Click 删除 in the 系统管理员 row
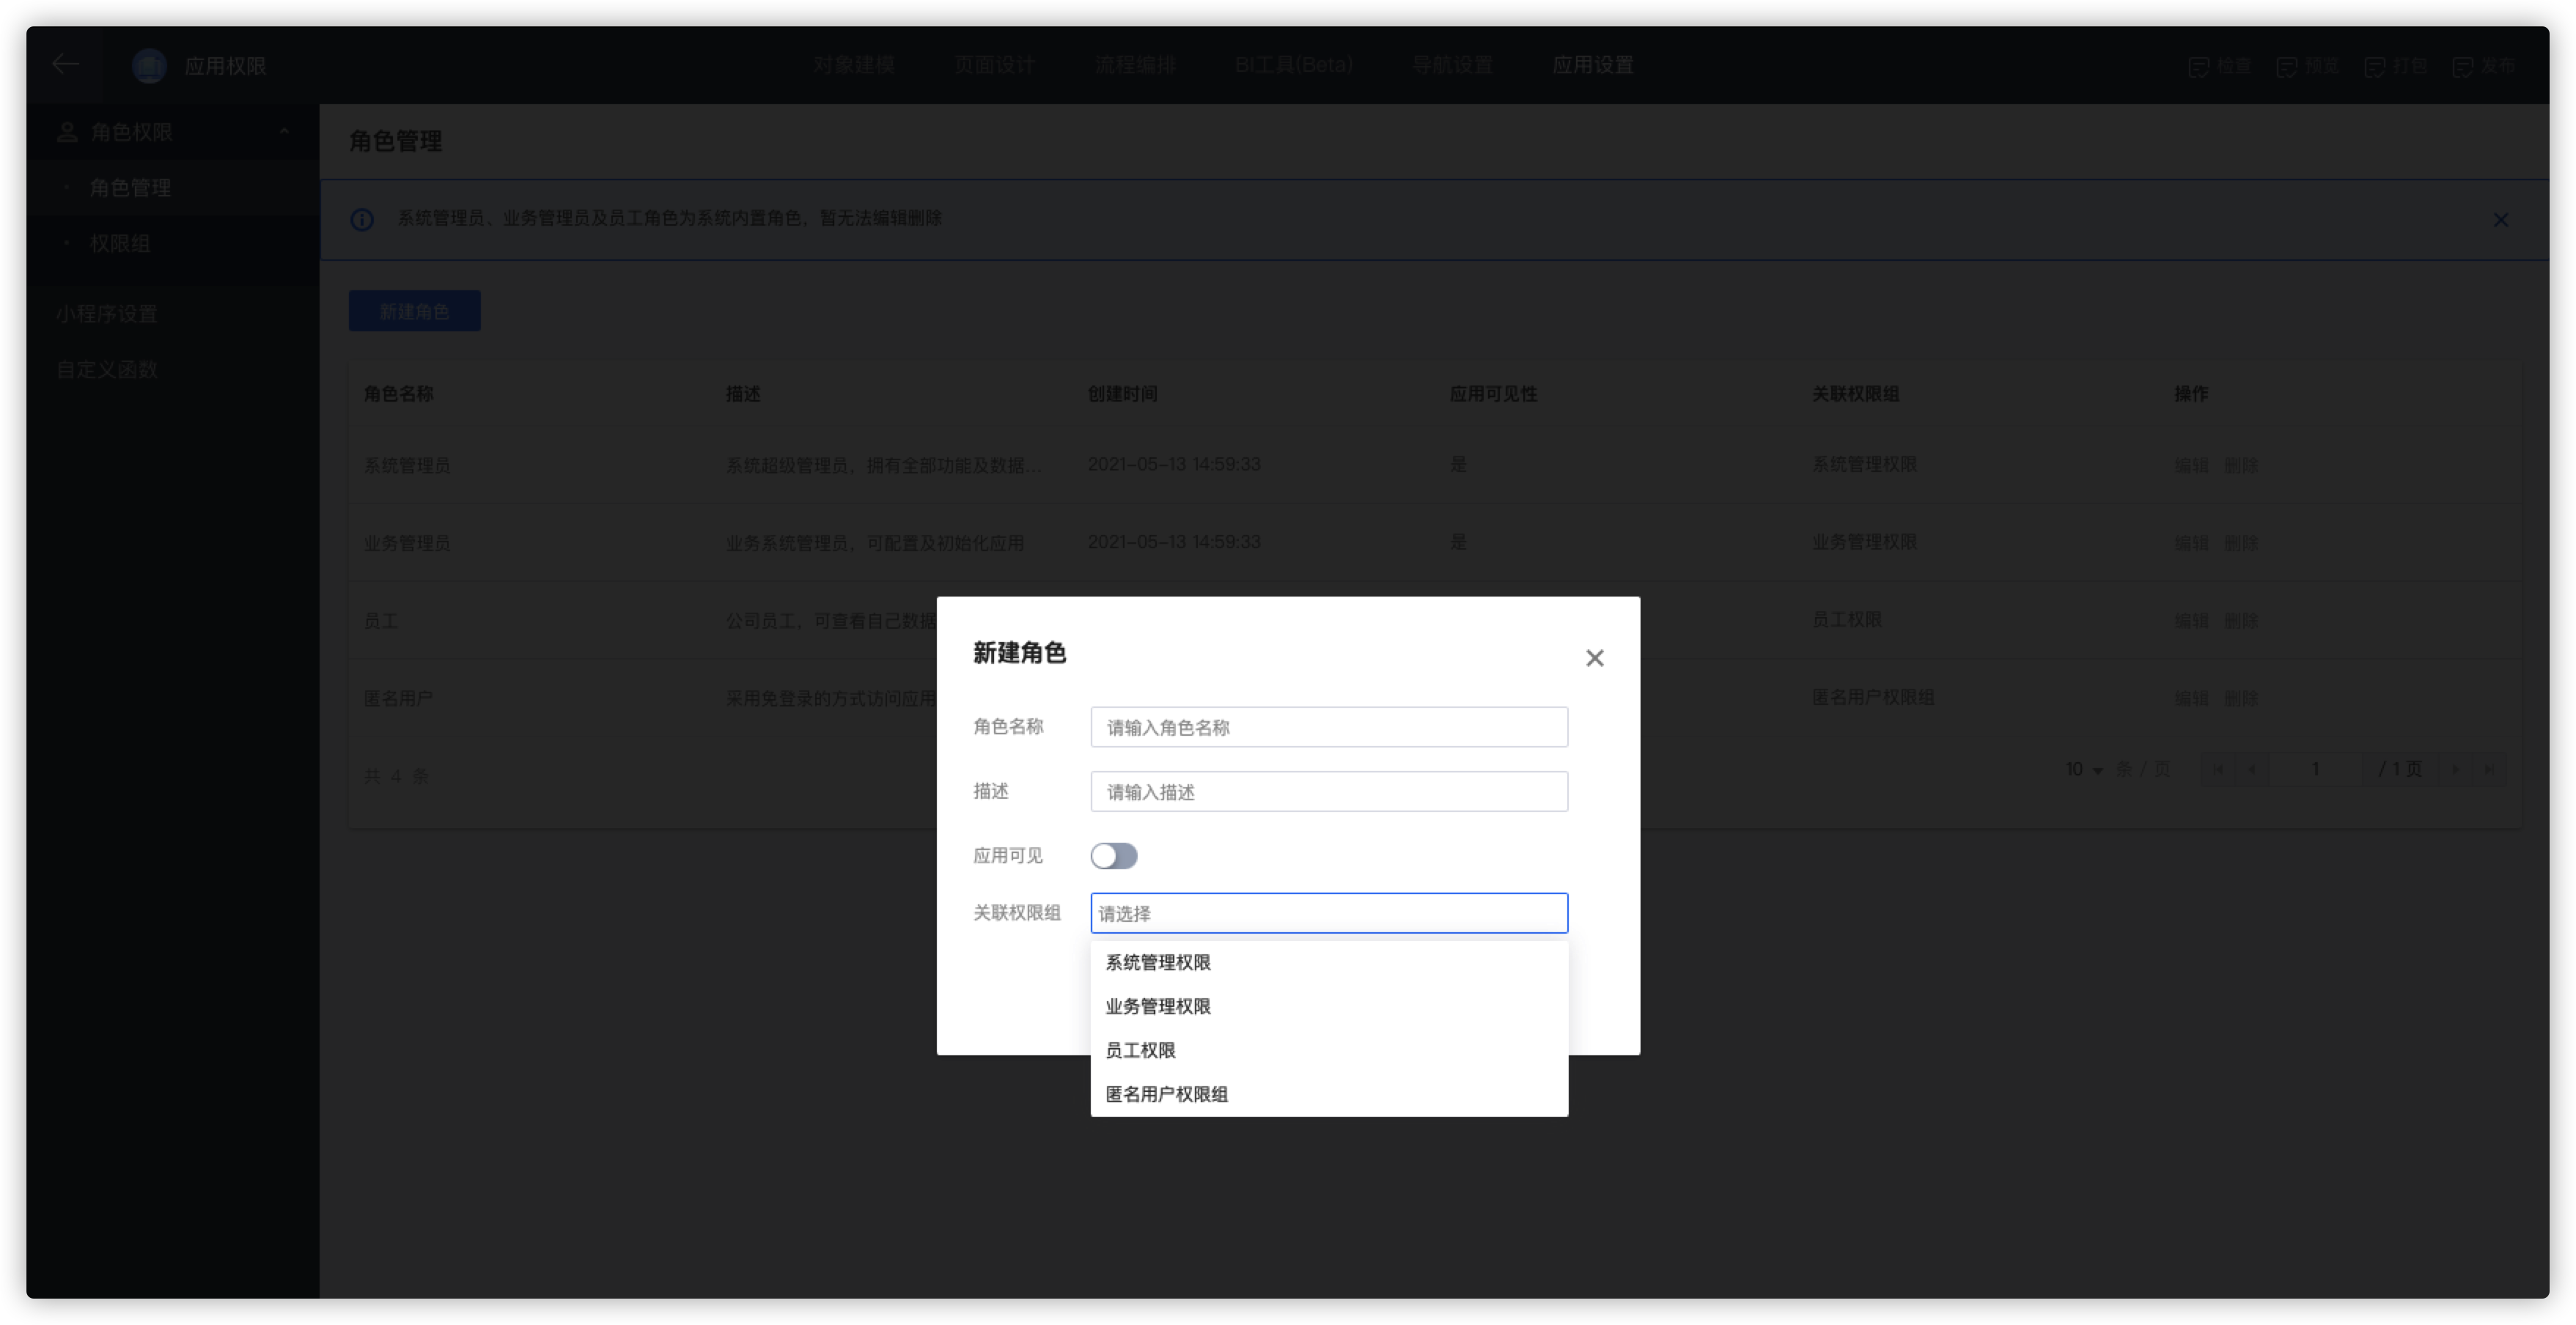Image resolution: width=2576 pixels, height=1325 pixels. [x=2241, y=465]
